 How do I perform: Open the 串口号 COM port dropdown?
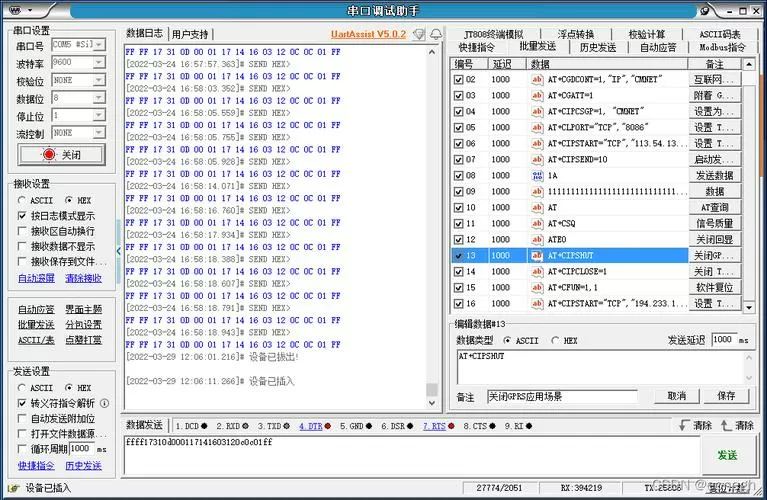[99, 45]
